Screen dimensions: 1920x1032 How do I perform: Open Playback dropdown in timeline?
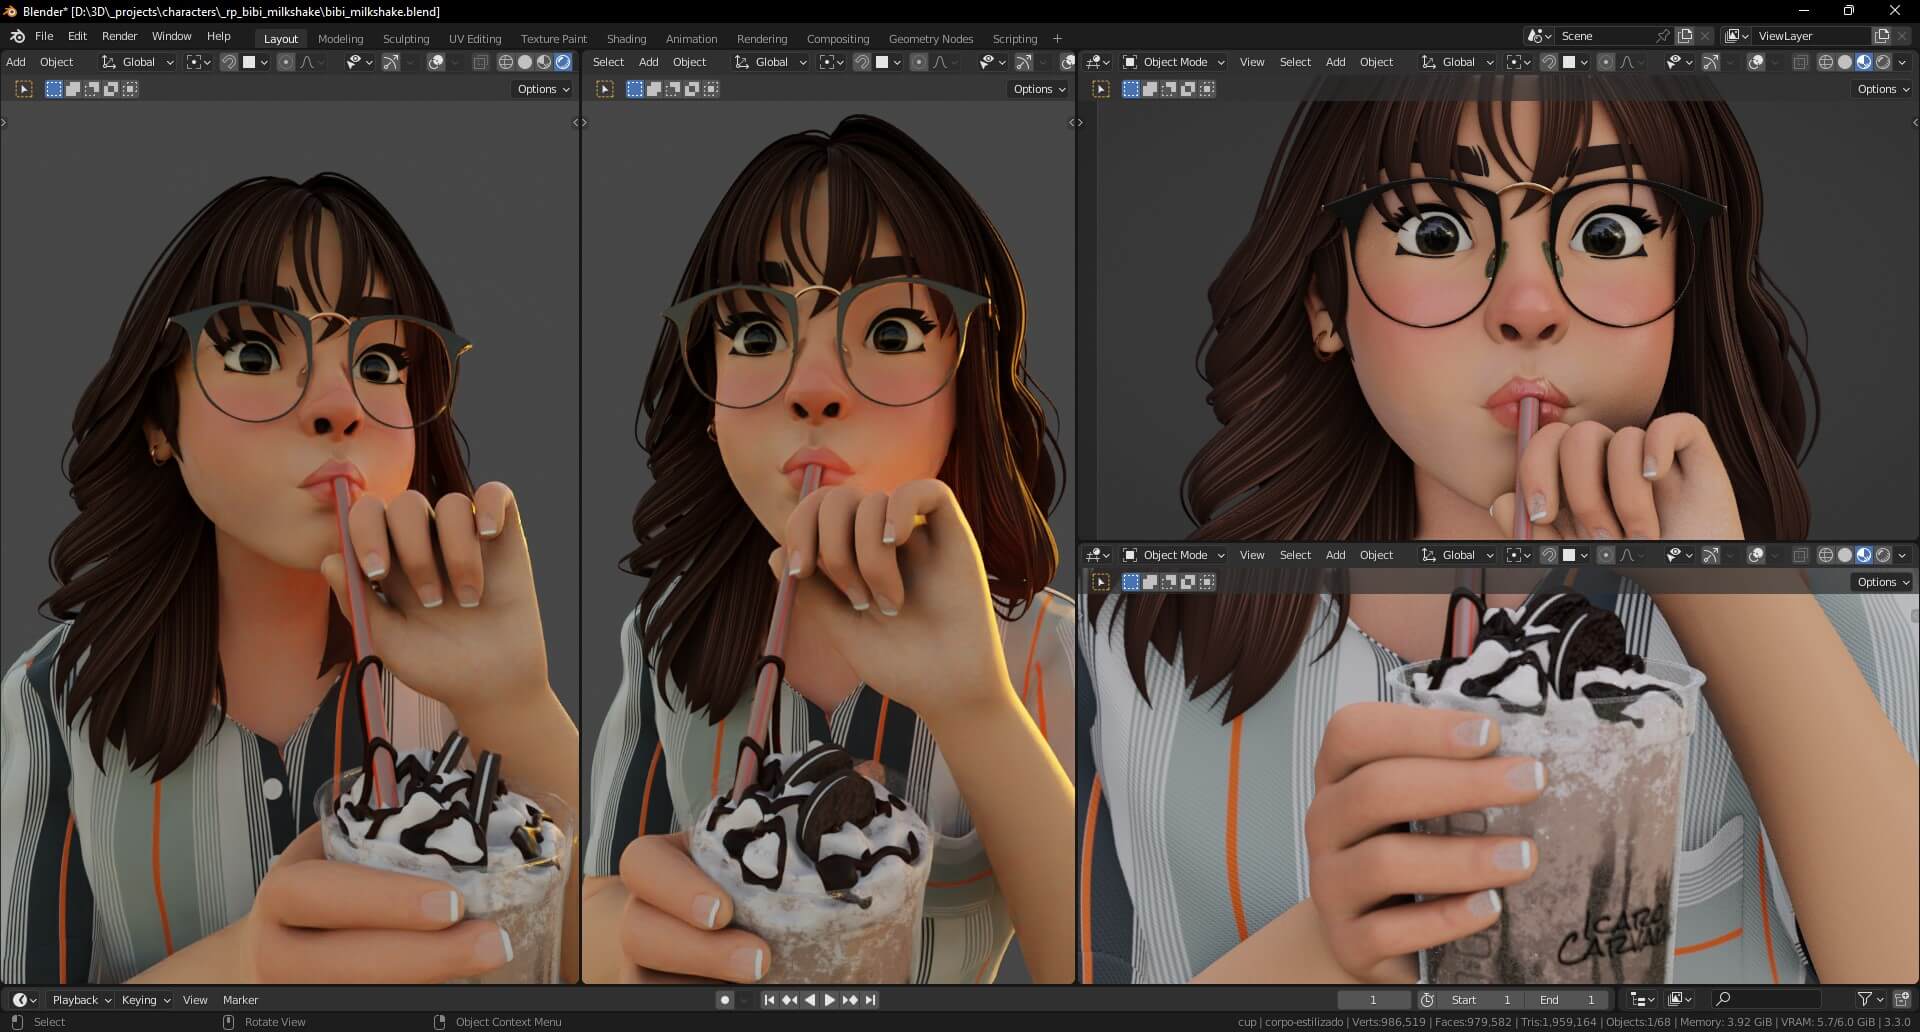tap(81, 1000)
